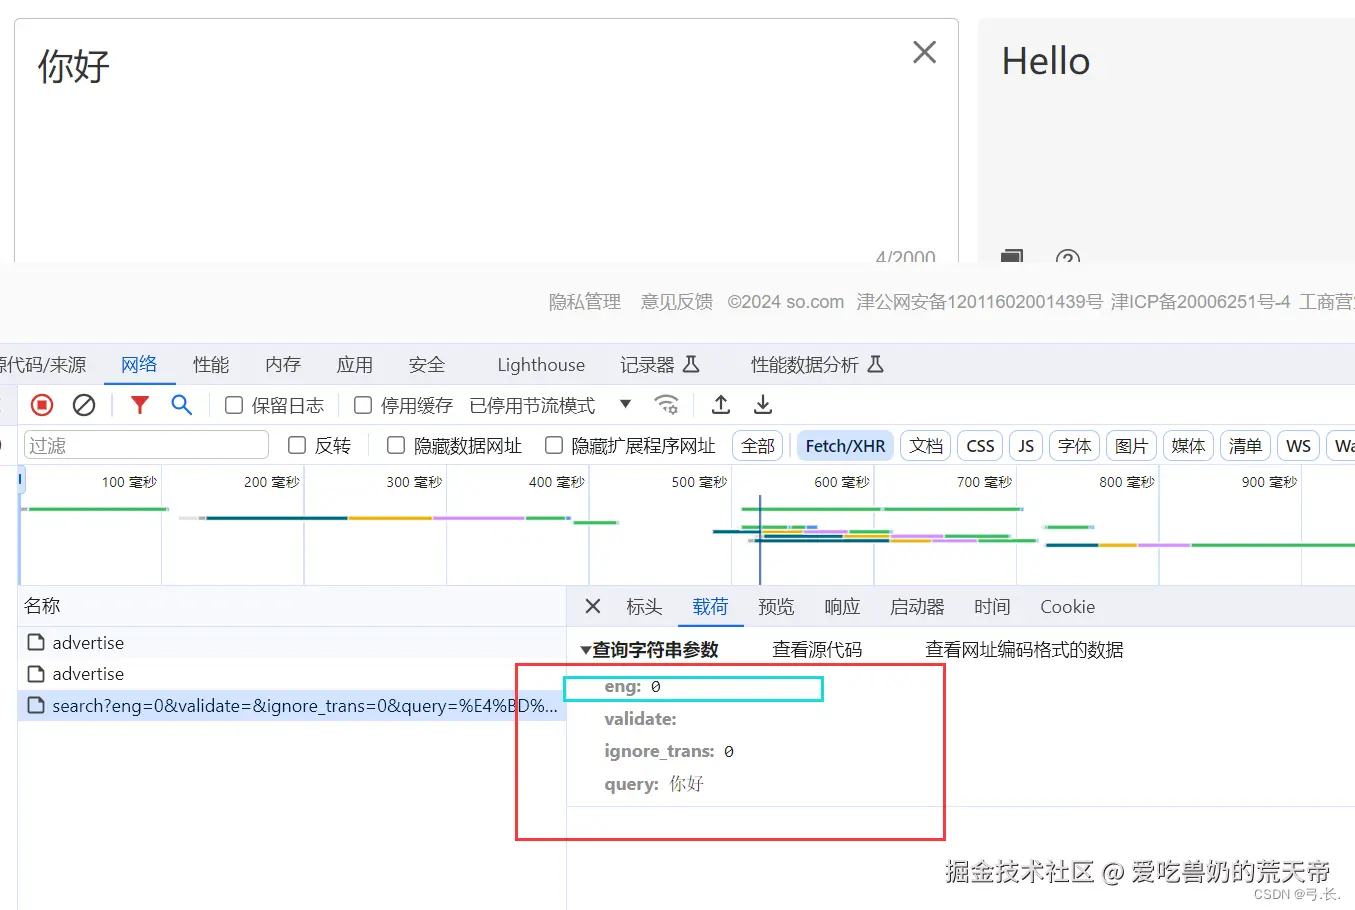Open network search
The height and width of the screenshot is (910, 1355).
181,404
